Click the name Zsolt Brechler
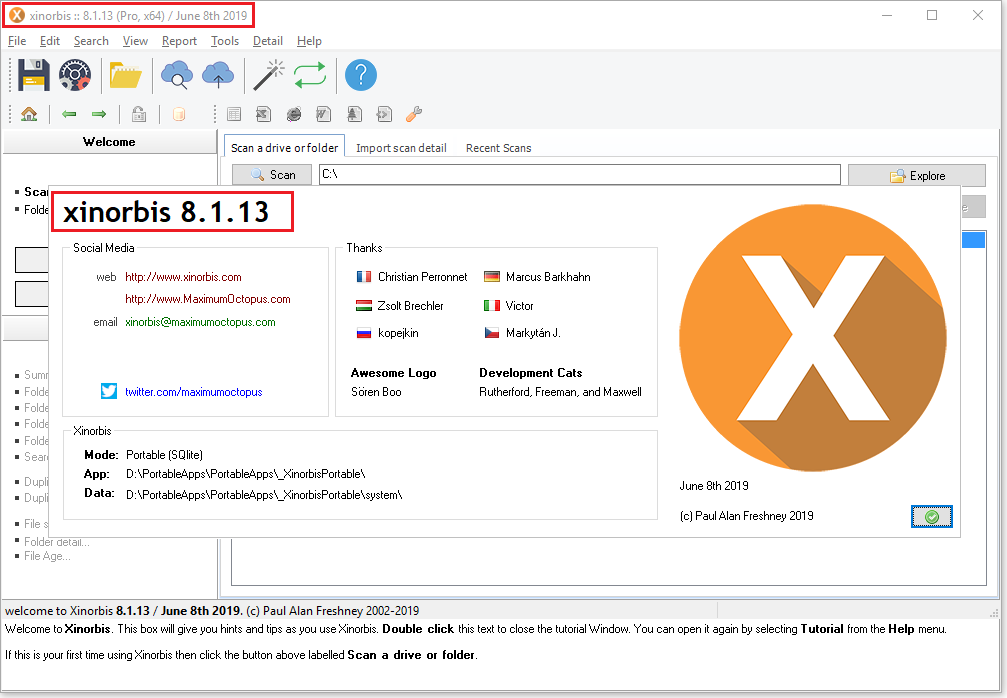1007x698 pixels. 410,306
